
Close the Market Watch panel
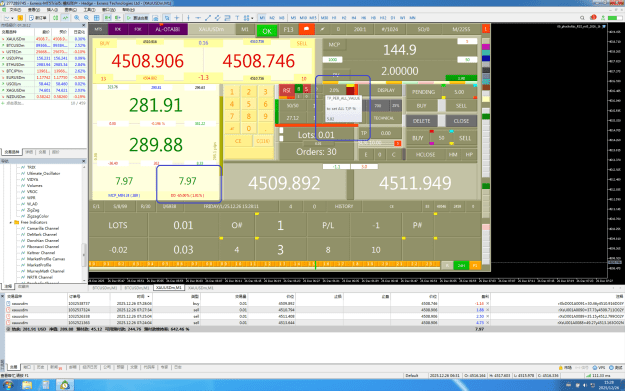tap(84, 25)
